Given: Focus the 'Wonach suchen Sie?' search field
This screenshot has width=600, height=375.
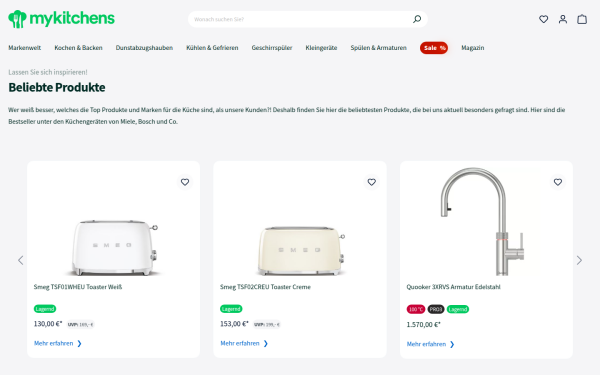Looking at the screenshot, I should point(300,19).
